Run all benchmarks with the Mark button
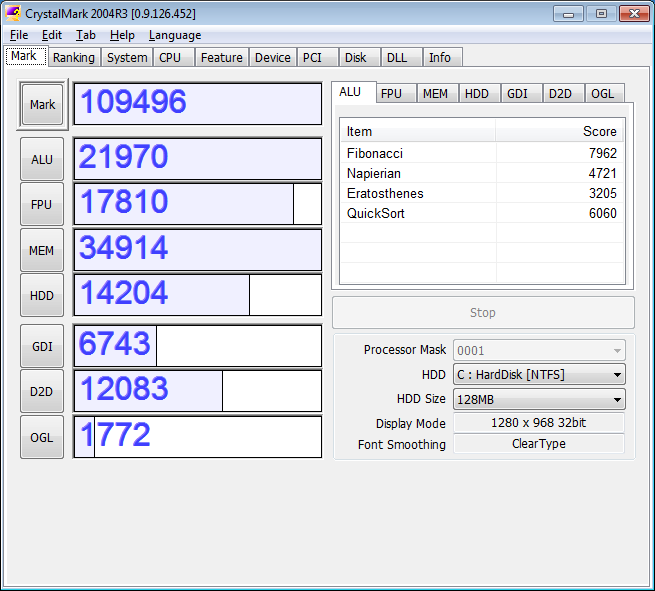The image size is (655, 591). coord(42,105)
